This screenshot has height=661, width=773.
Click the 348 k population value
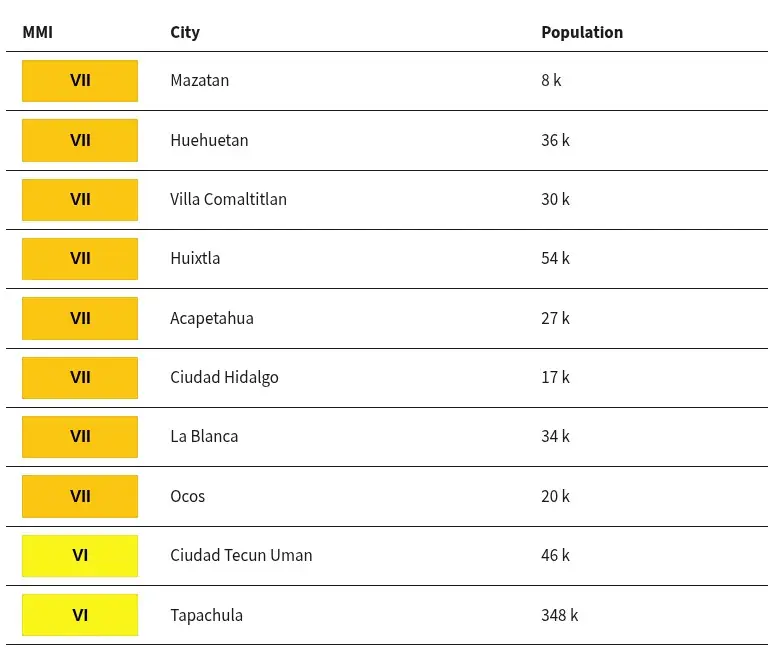click(560, 615)
